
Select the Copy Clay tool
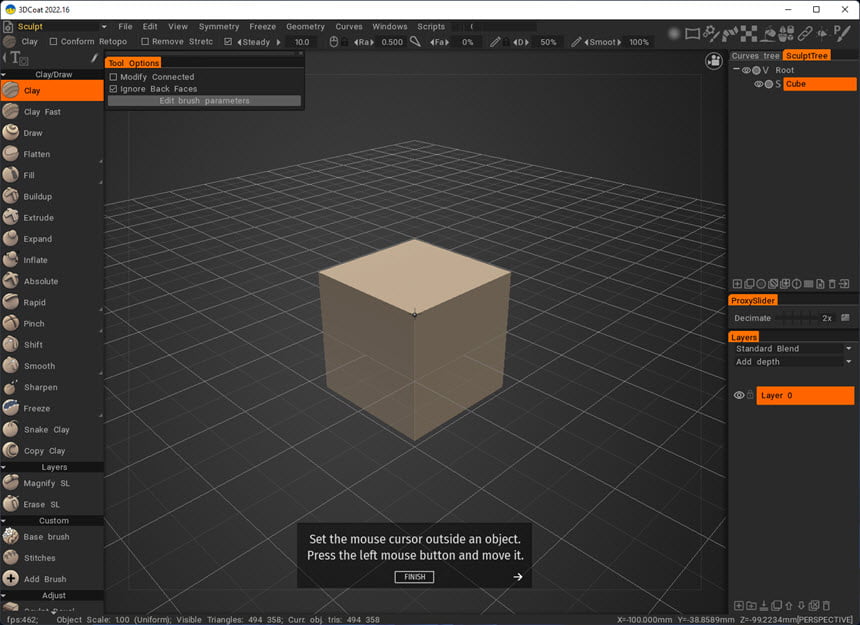point(52,451)
